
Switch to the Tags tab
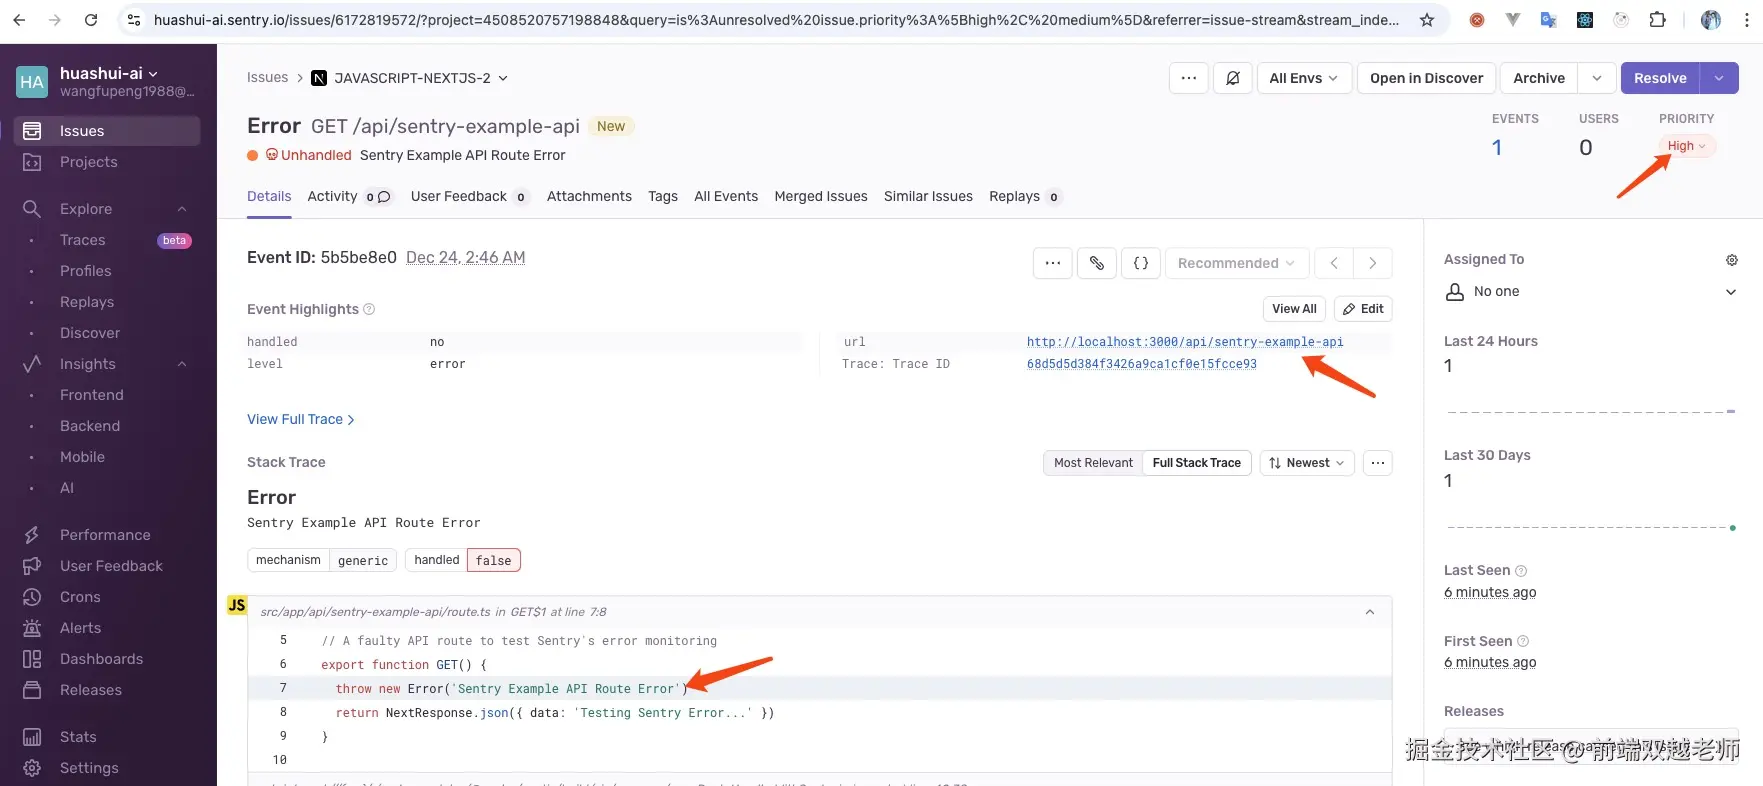663,196
